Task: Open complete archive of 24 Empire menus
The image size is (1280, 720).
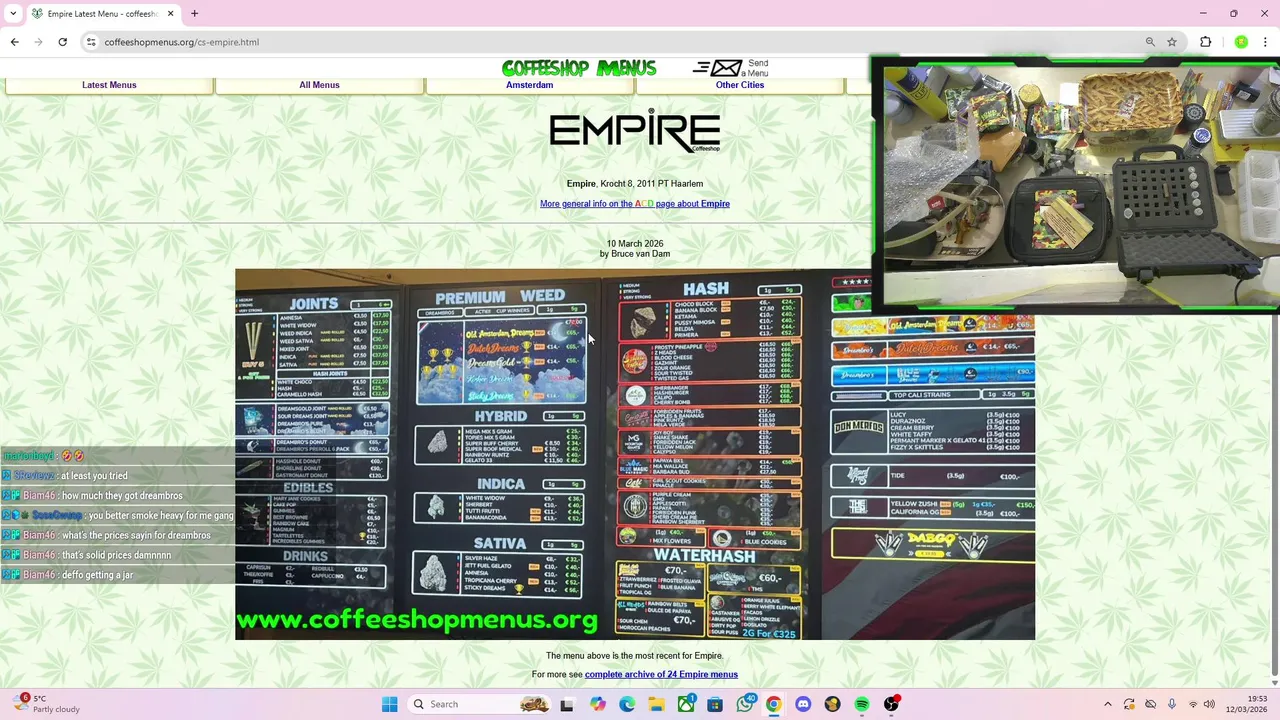Action: tap(661, 675)
